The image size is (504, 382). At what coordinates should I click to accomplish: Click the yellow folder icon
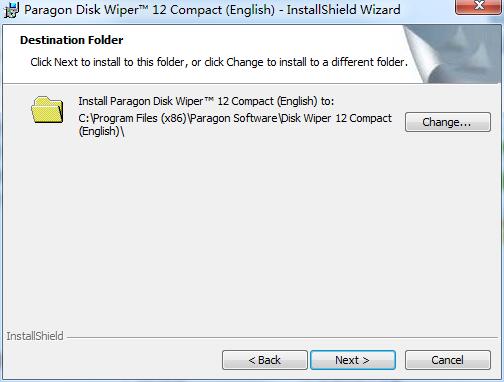[47, 110]
